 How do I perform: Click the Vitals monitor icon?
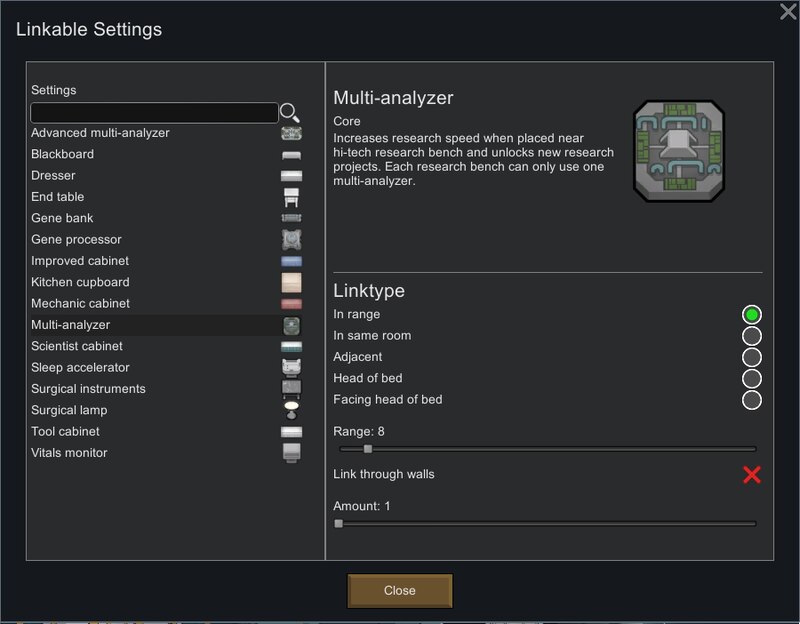291,453
